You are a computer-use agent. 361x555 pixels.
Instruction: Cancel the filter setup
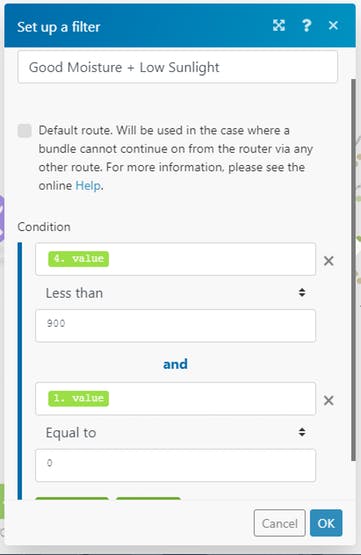click(280, 523)
